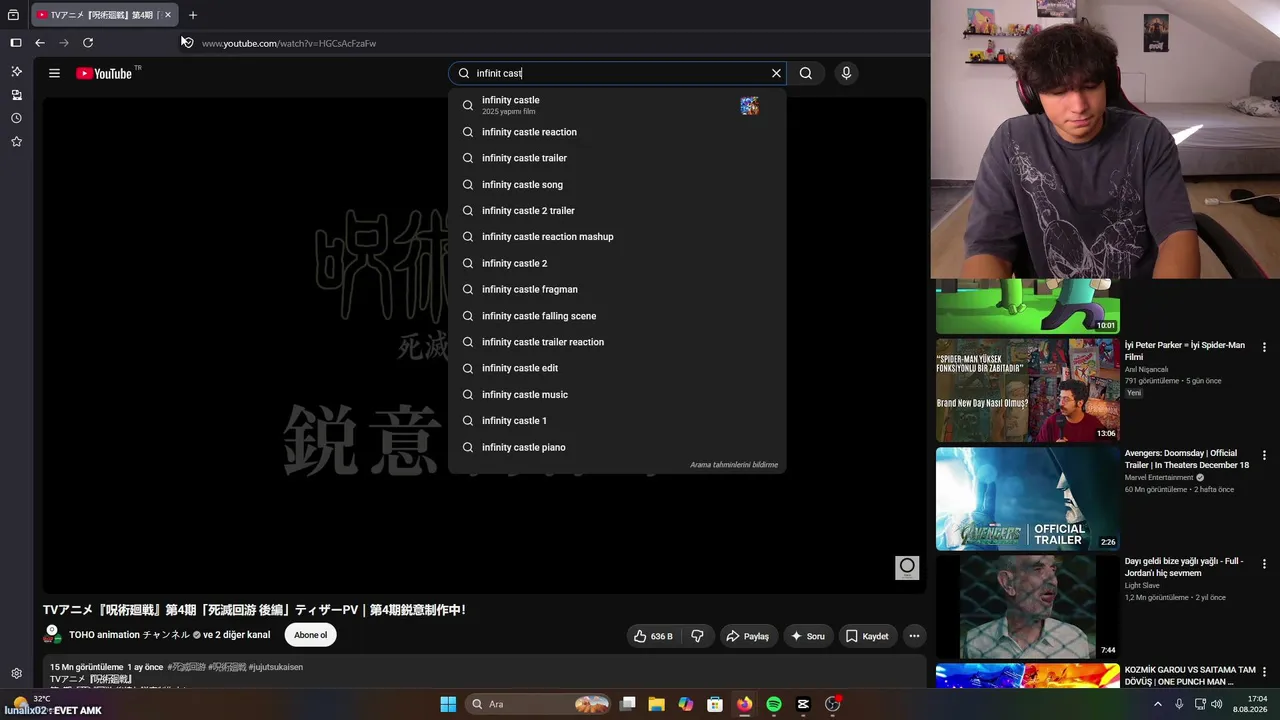The height and width of the screenshot is (720, 1280).
Task: Click the TOHO animation channel avatar
Action: [52, 635]
